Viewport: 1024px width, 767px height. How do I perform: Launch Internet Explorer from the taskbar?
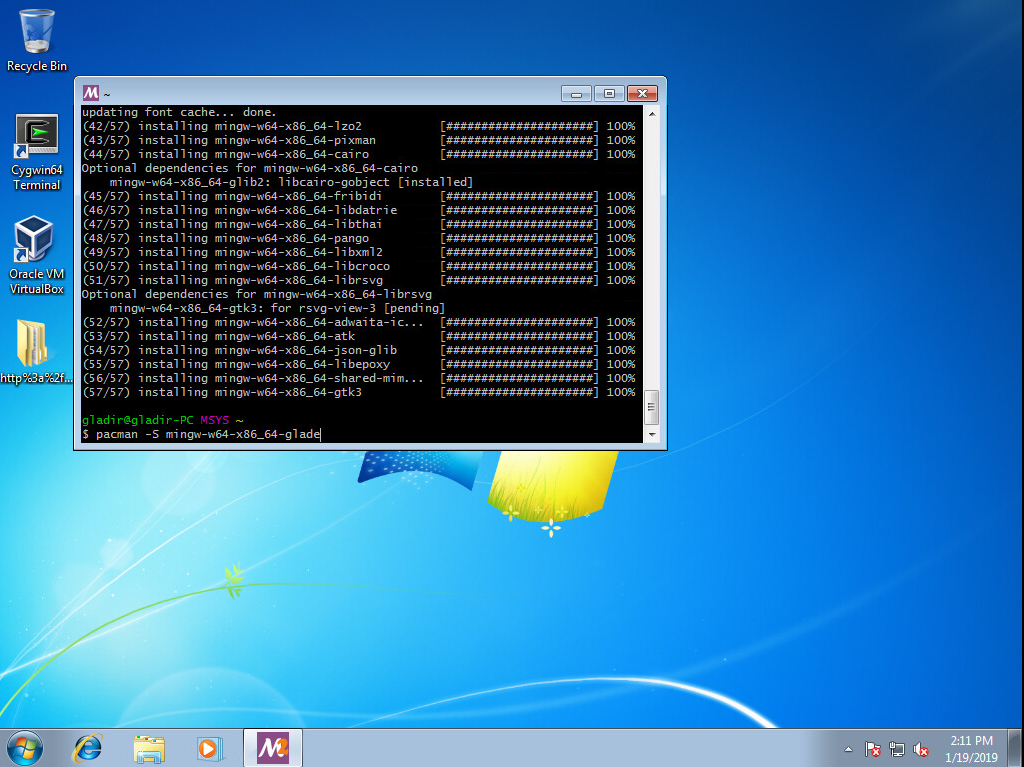point(89,747)
